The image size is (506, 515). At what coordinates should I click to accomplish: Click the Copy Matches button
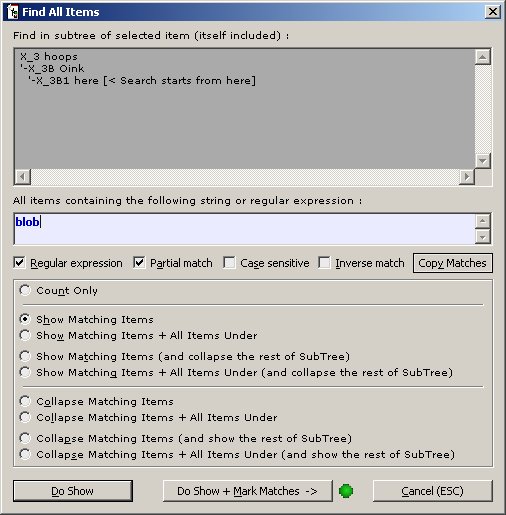click(x=452, y=263)
